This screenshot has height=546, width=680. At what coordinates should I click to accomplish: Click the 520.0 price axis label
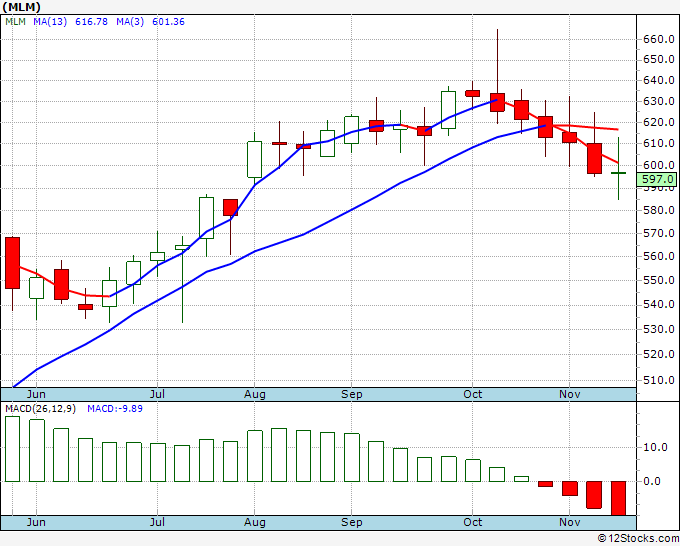(x=659, y=354)
